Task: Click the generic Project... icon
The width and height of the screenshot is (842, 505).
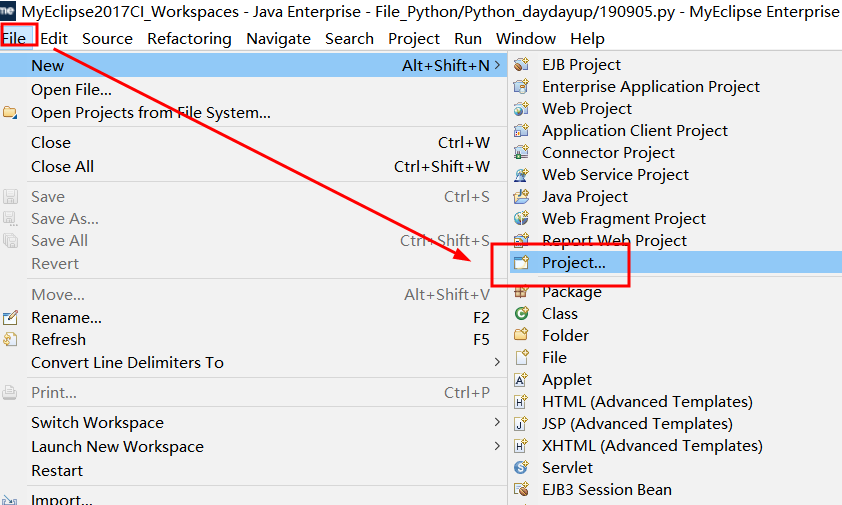Action: tap(521, 263)
